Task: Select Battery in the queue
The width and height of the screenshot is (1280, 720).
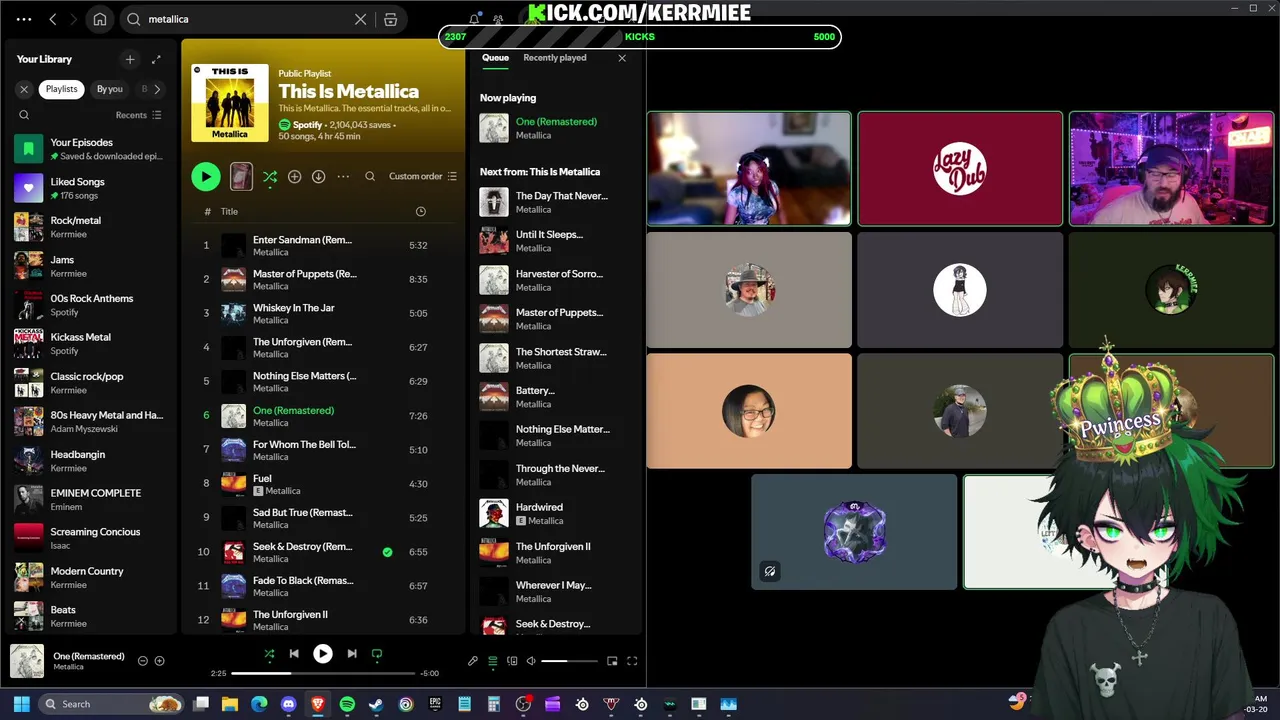Action: point(555,397)
